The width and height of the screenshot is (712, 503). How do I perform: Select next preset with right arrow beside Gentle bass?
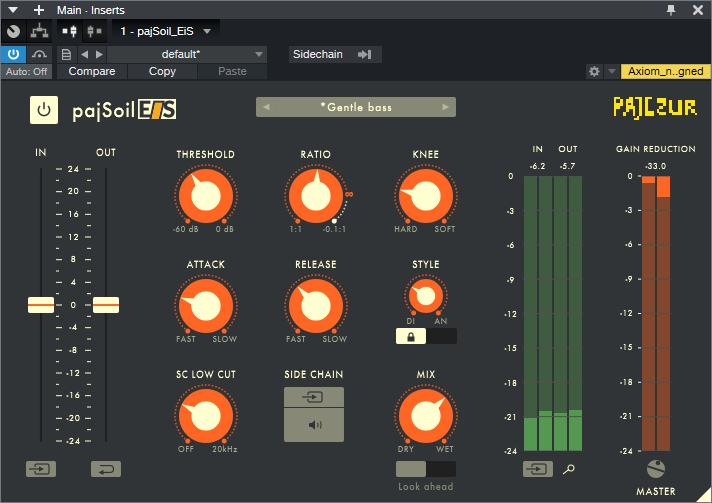(x=445, y=107)
